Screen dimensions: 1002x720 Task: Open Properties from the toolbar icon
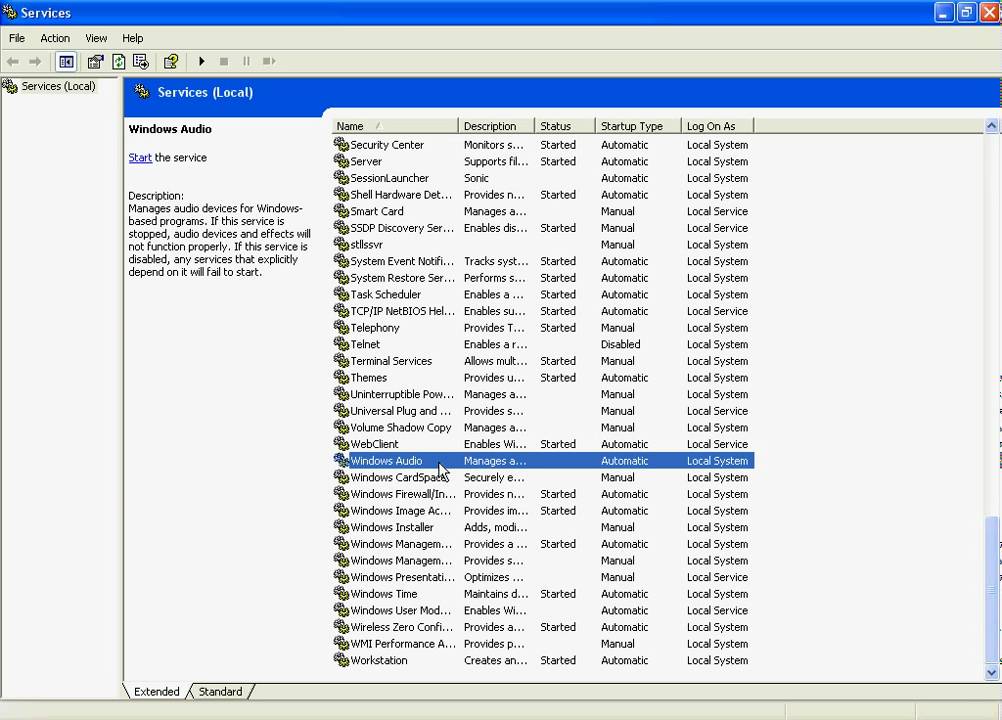tap(96, 61)
